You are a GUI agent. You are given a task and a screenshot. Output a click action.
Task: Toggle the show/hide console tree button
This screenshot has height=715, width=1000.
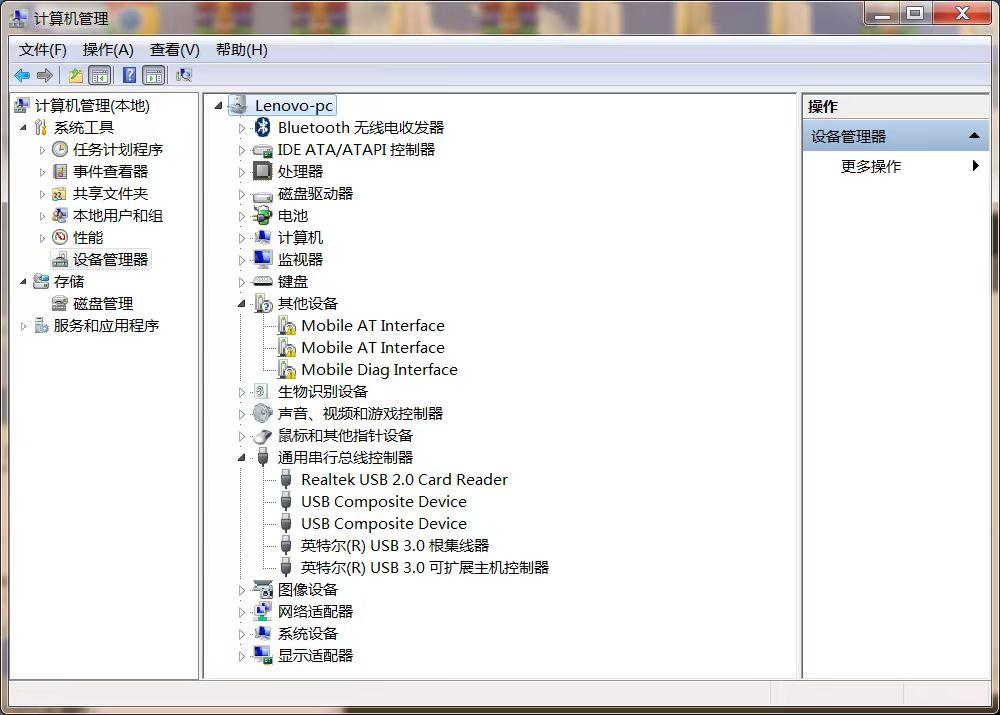(100, 75)
